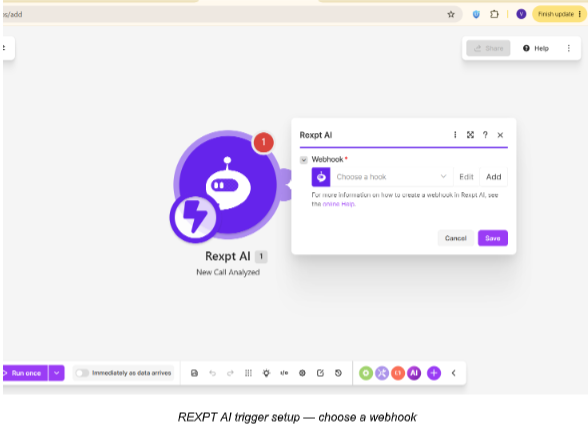Click the redo icon in toolbar
Screen dimensions: 588x429
230,373
